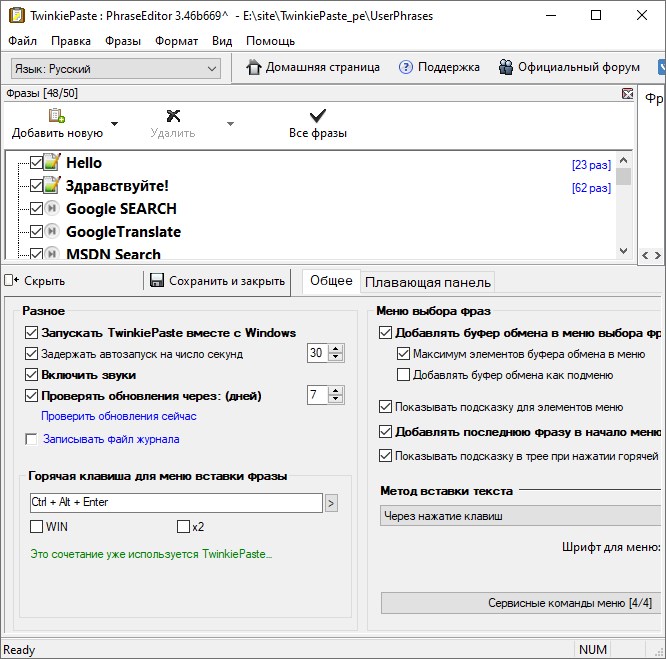Toggle the GoogleTranslate phrase checkbox
This screenshot has width=666, height=659.
(37, 231)
